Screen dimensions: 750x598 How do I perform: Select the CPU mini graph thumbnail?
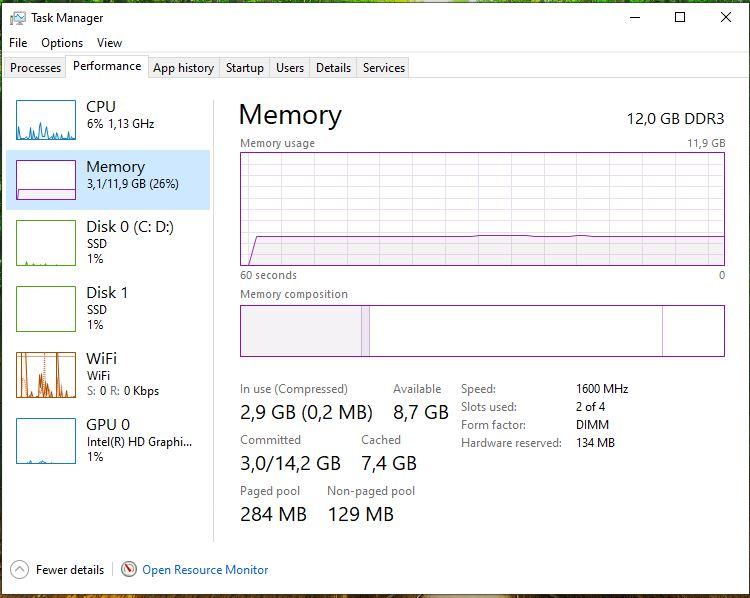(x=46, y=120)
